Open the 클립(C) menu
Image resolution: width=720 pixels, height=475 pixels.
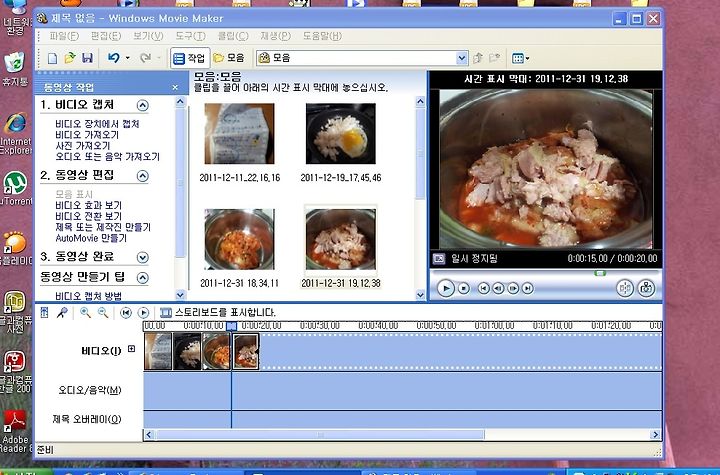click(x=233, y=36)
